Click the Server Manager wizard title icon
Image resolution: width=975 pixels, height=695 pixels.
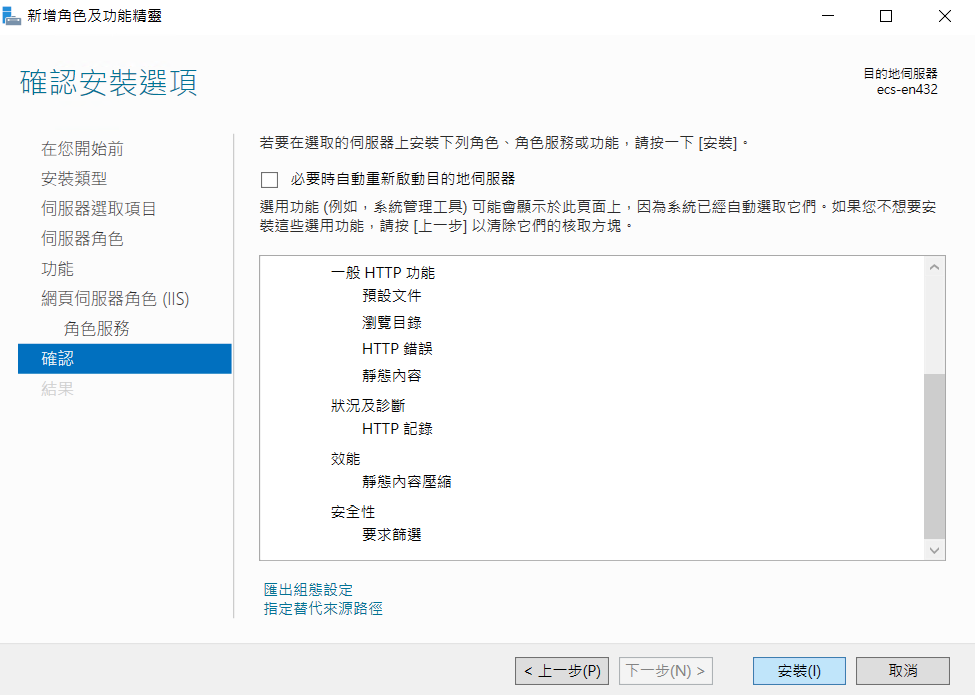pos(11,16)
